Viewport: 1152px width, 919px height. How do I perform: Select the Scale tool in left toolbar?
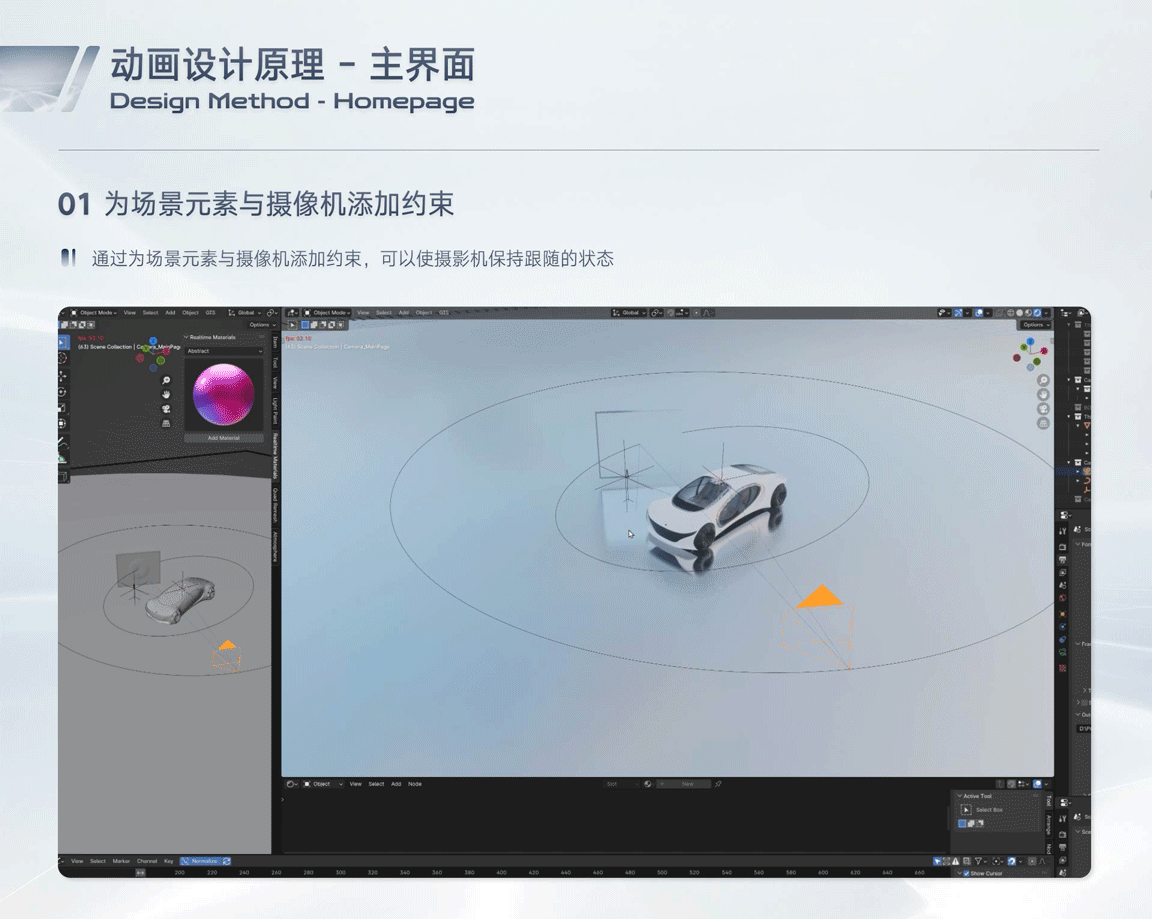pyautogui.click(x=62, y=408)
